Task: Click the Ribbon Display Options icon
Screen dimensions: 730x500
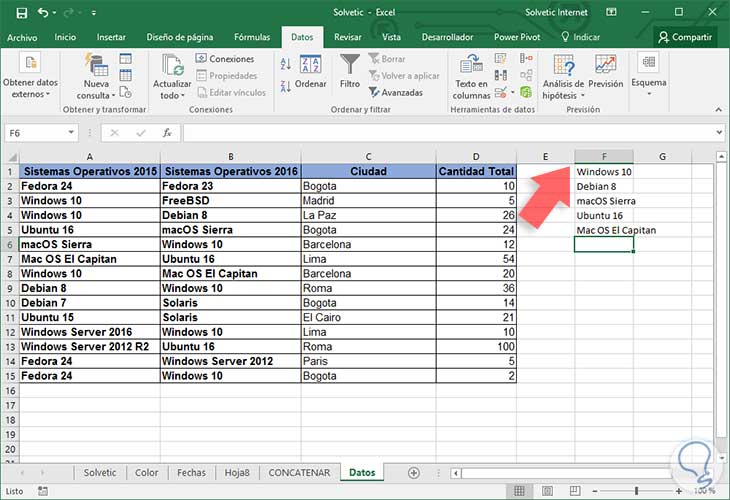Action: point(611,13)
